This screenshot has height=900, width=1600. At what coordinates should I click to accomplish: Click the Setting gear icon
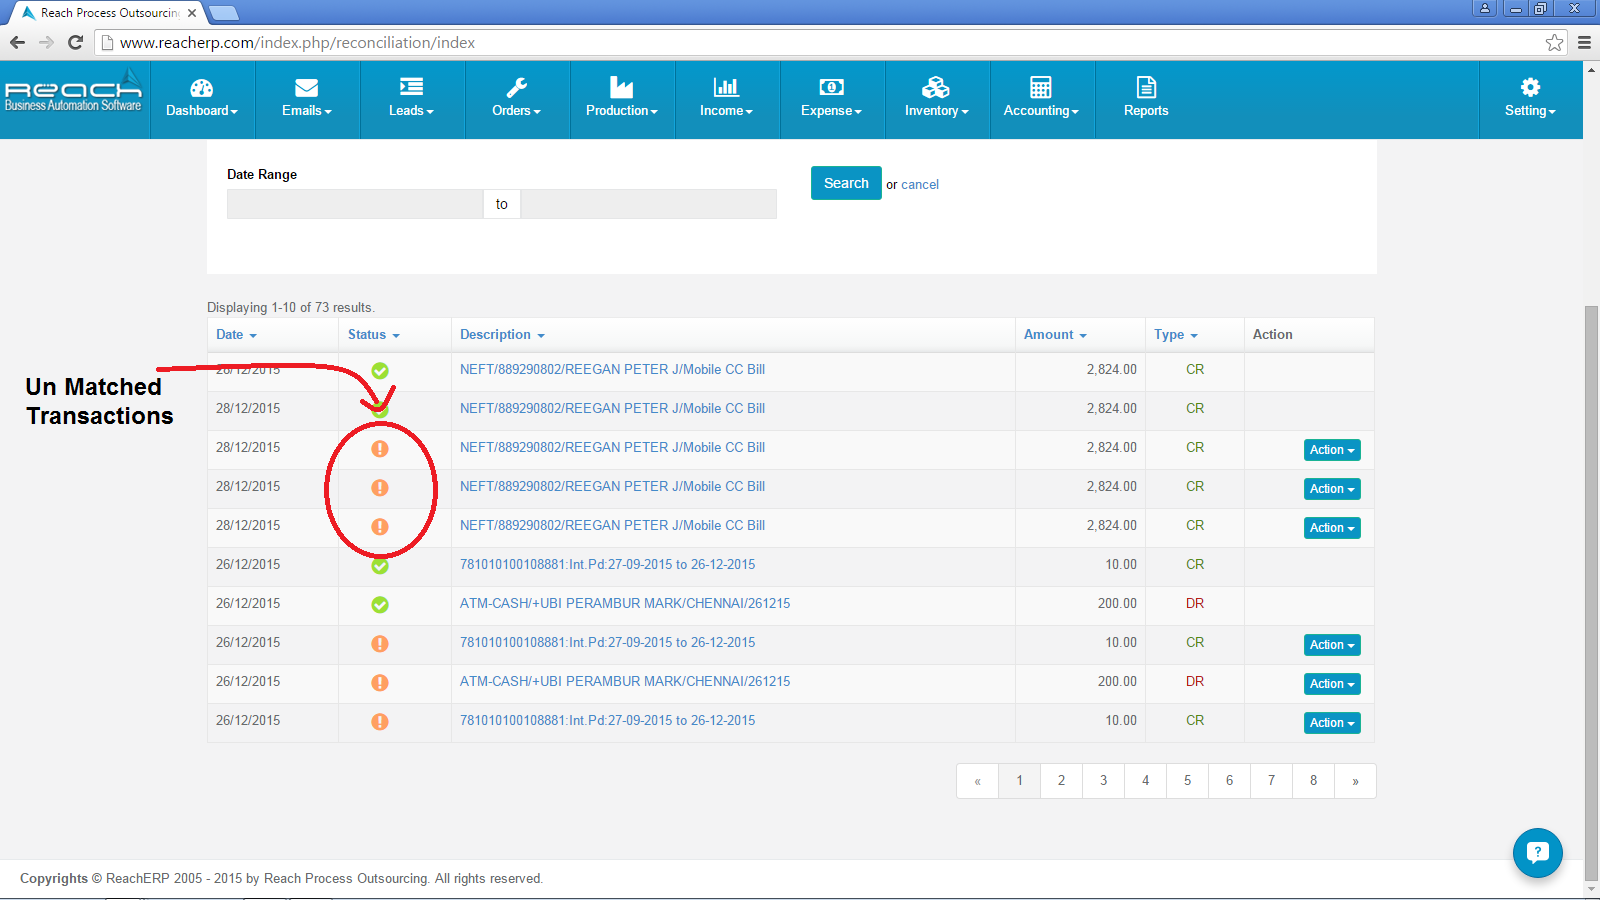click(1530, 87)
